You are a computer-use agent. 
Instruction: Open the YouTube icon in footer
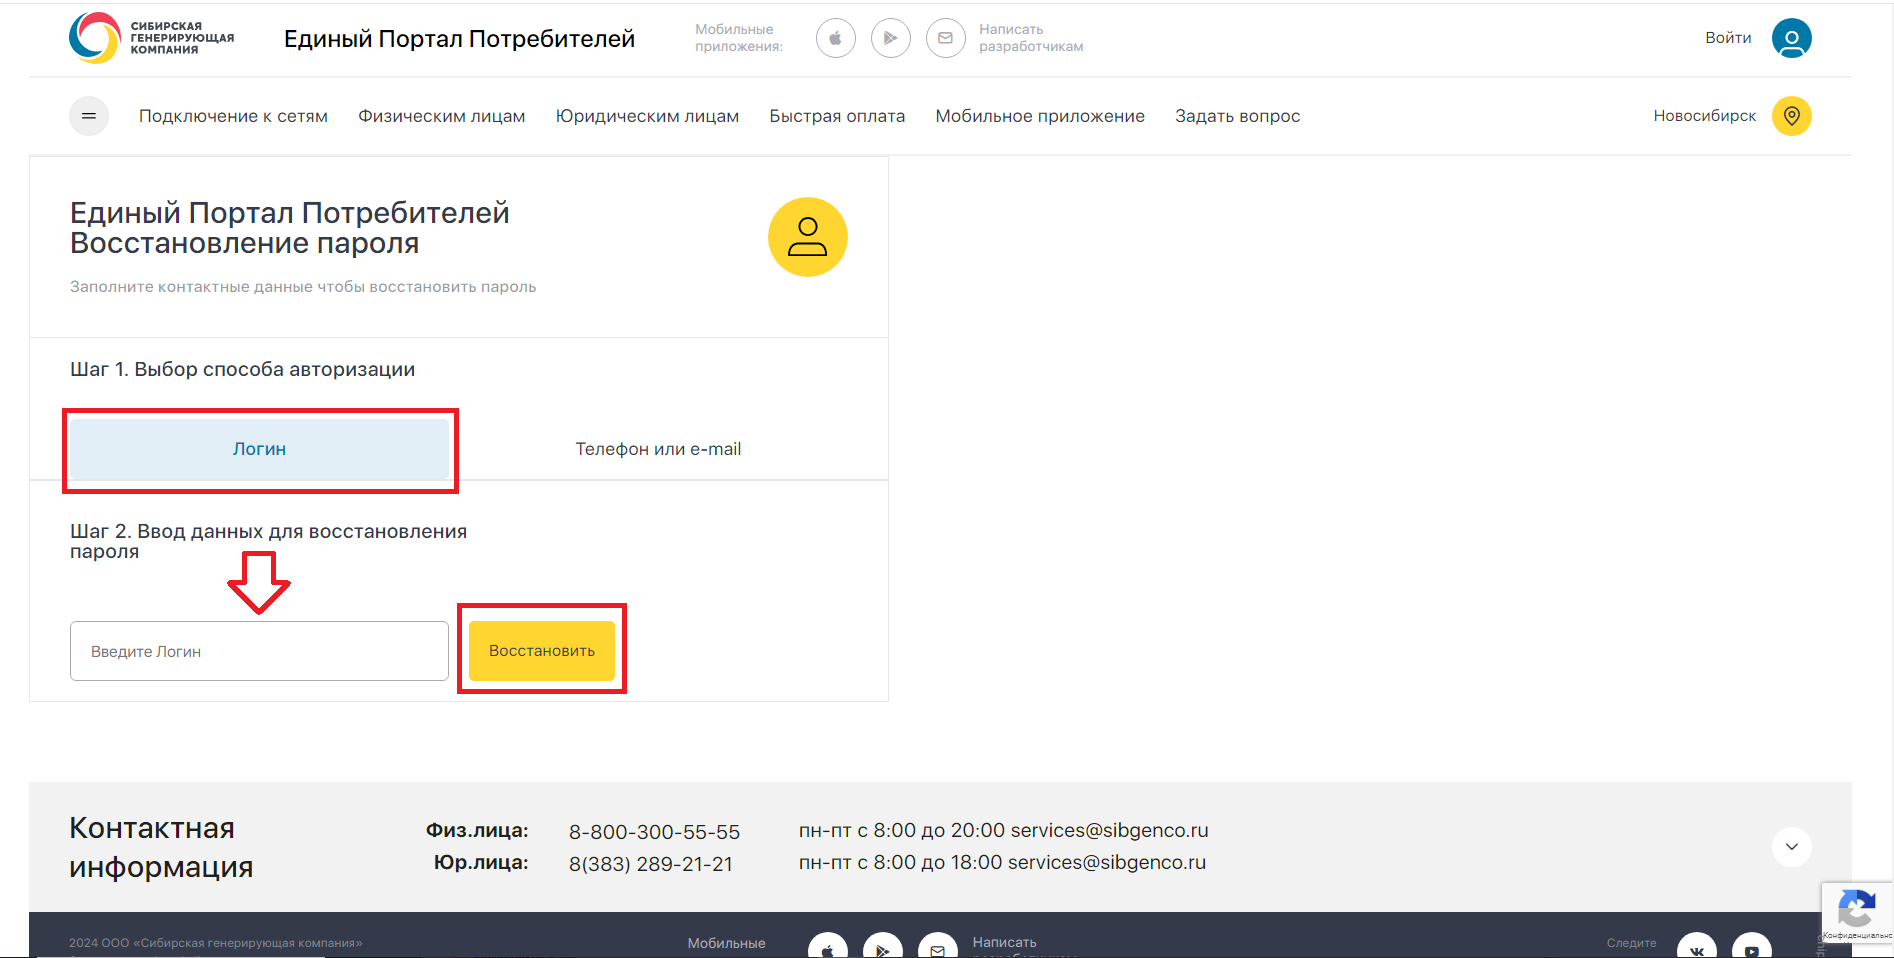[1751, 948]
